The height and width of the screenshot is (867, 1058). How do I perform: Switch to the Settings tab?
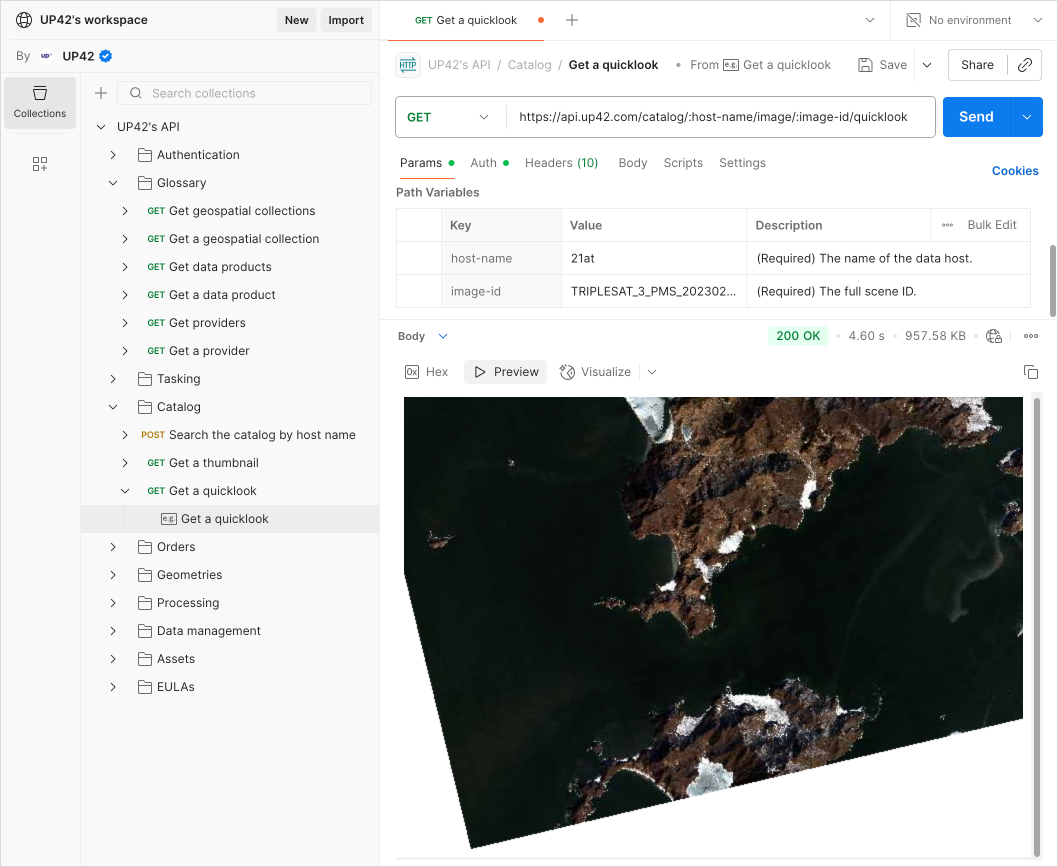click(x=742, y=163)
